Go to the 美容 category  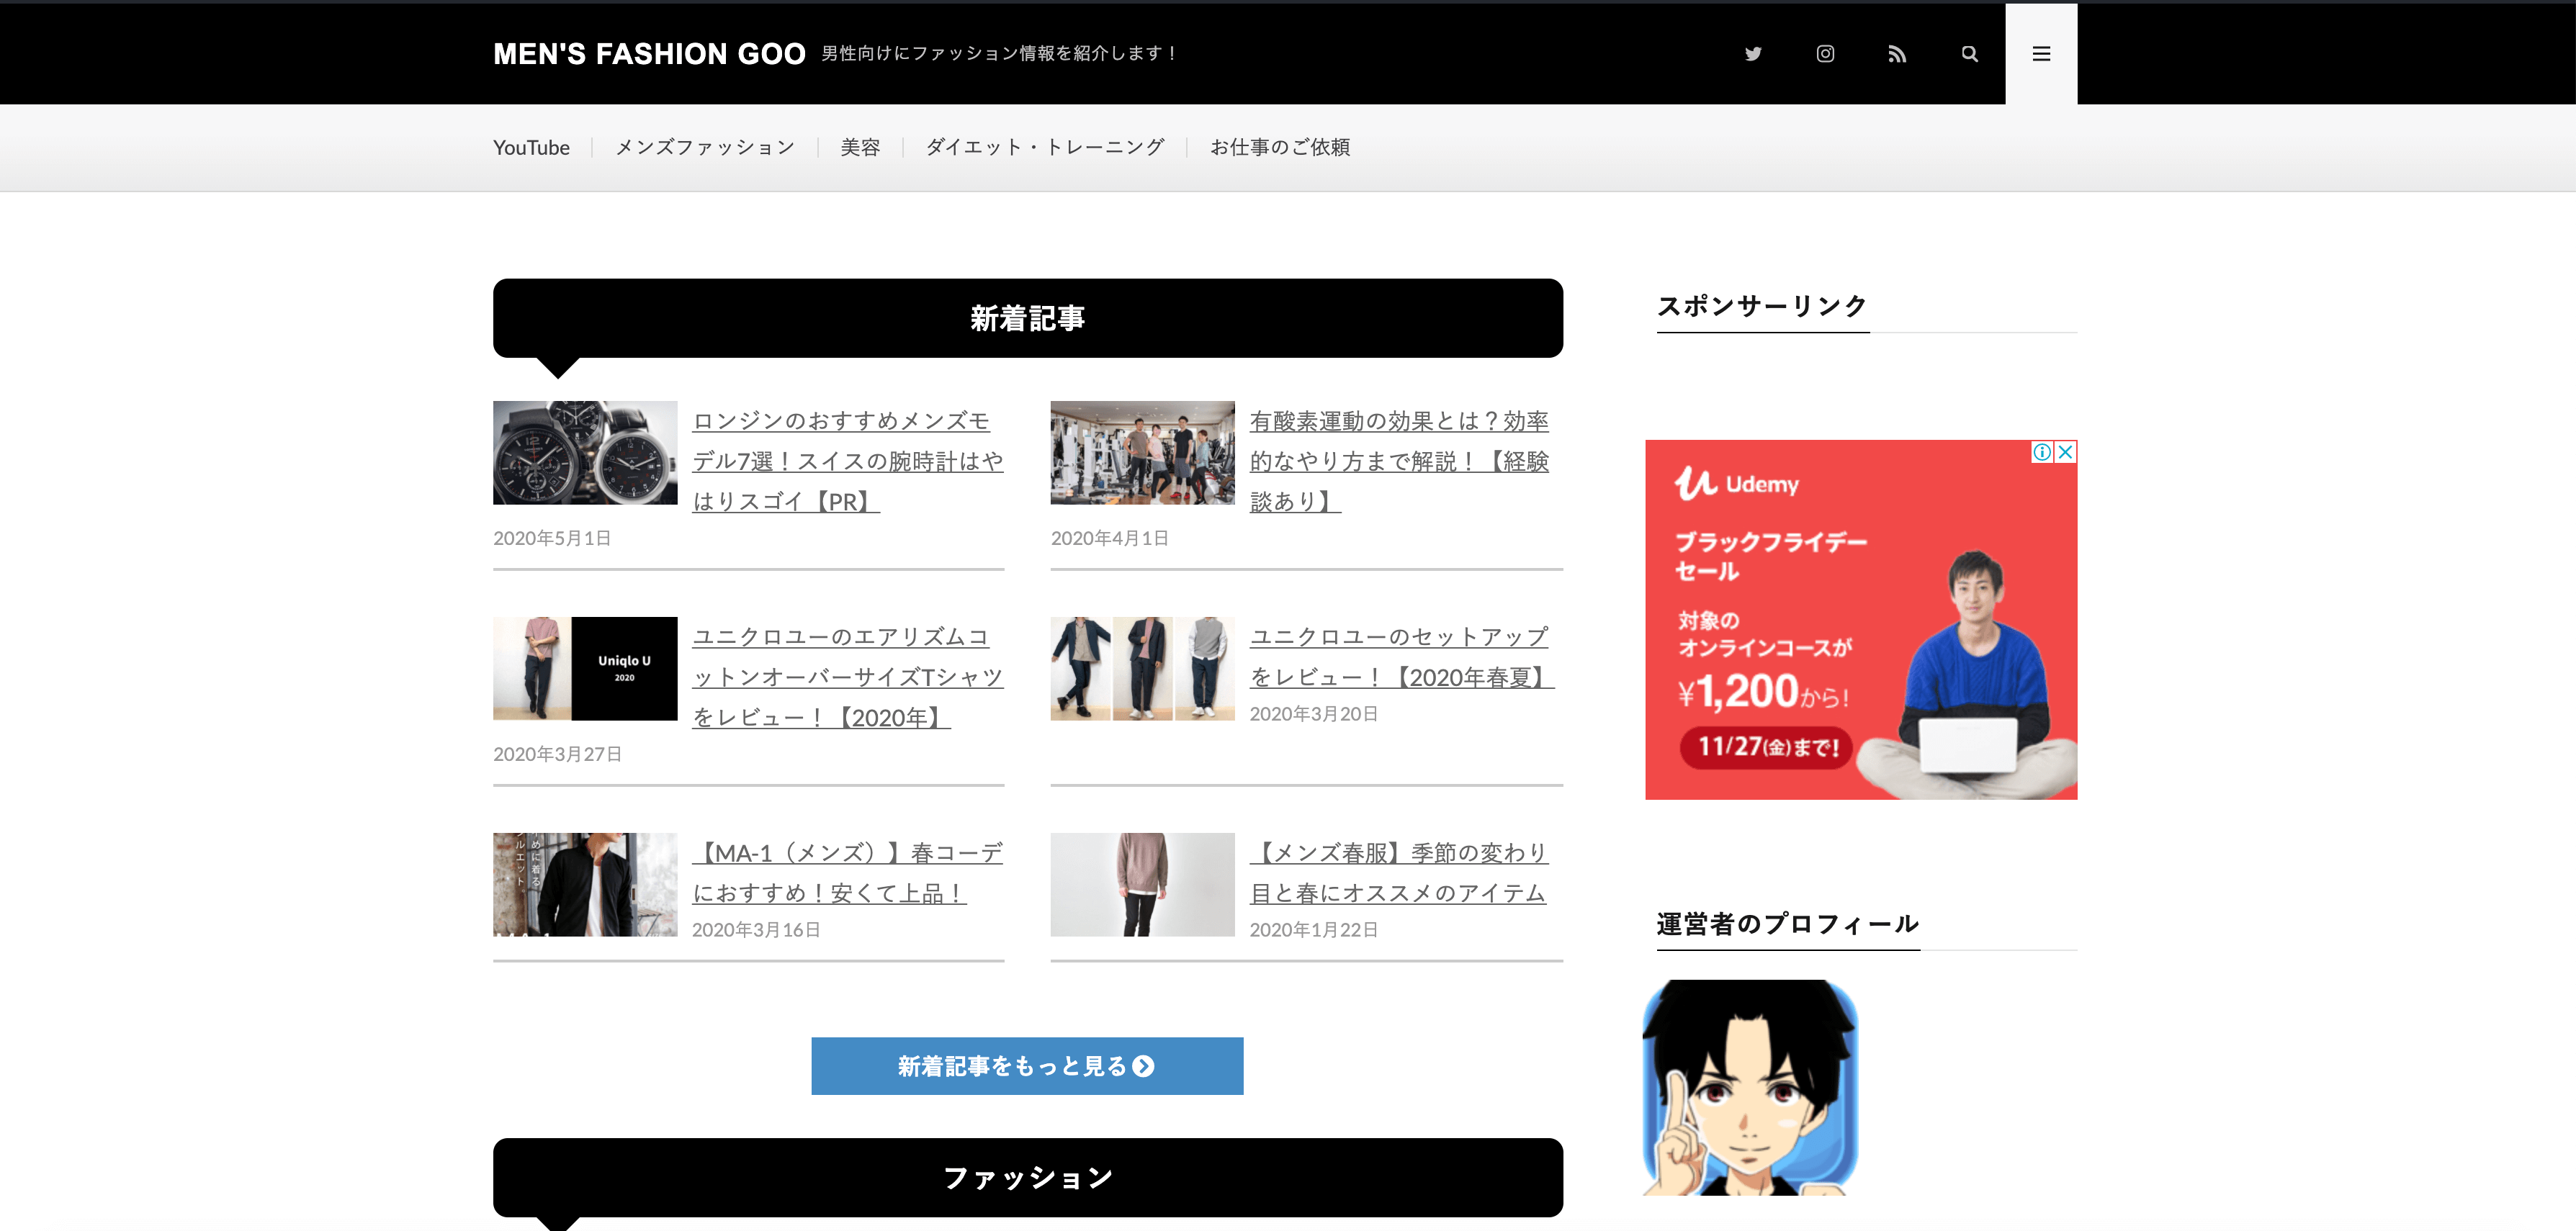click(x=860, y=148)
